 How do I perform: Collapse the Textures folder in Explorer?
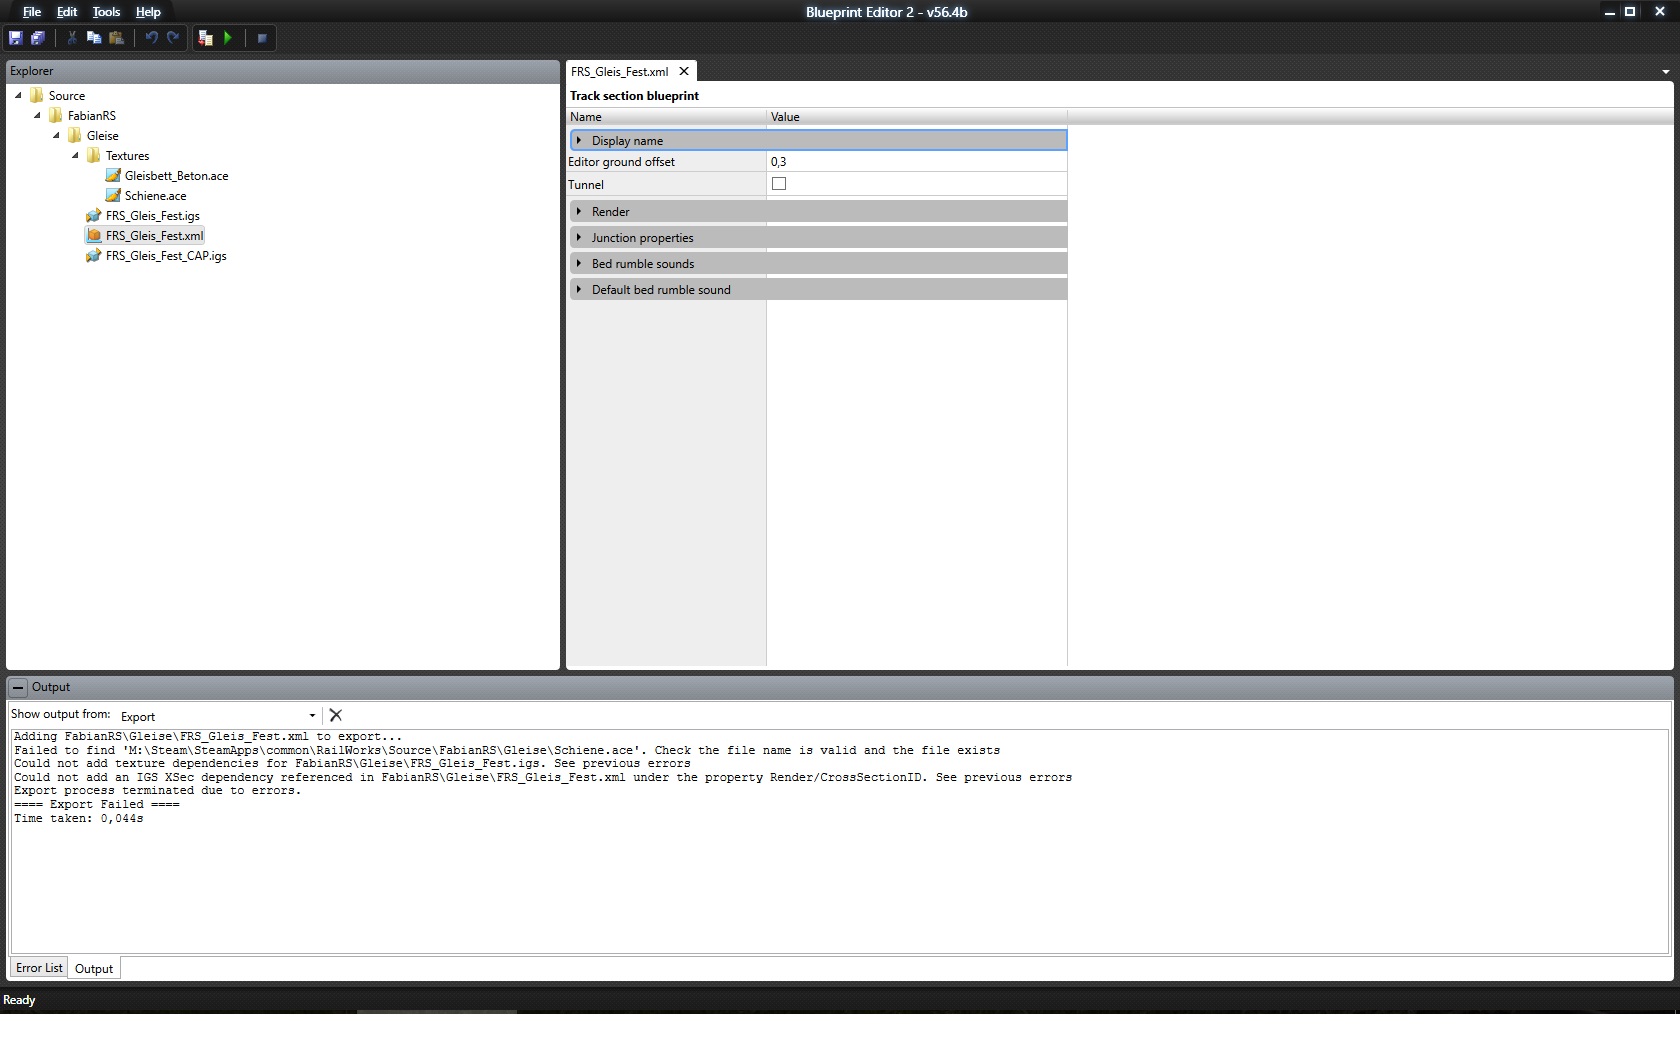click(x=75, y=155)
